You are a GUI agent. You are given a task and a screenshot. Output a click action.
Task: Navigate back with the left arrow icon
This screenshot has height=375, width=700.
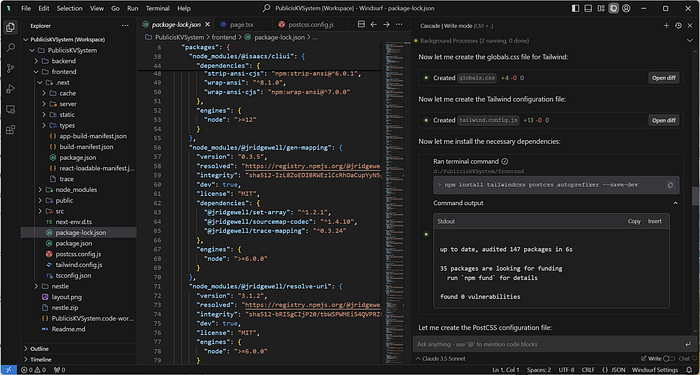pos(374,25)
